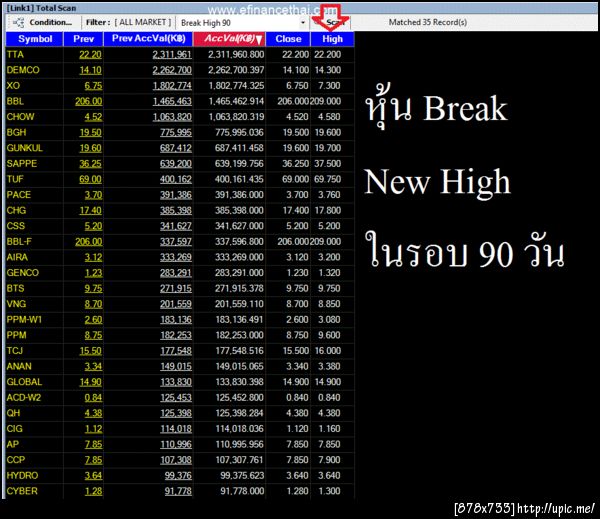Select the DEMCO symbol
The width and height of the screenshot is (600, 519).
click(x=23, y=70)
